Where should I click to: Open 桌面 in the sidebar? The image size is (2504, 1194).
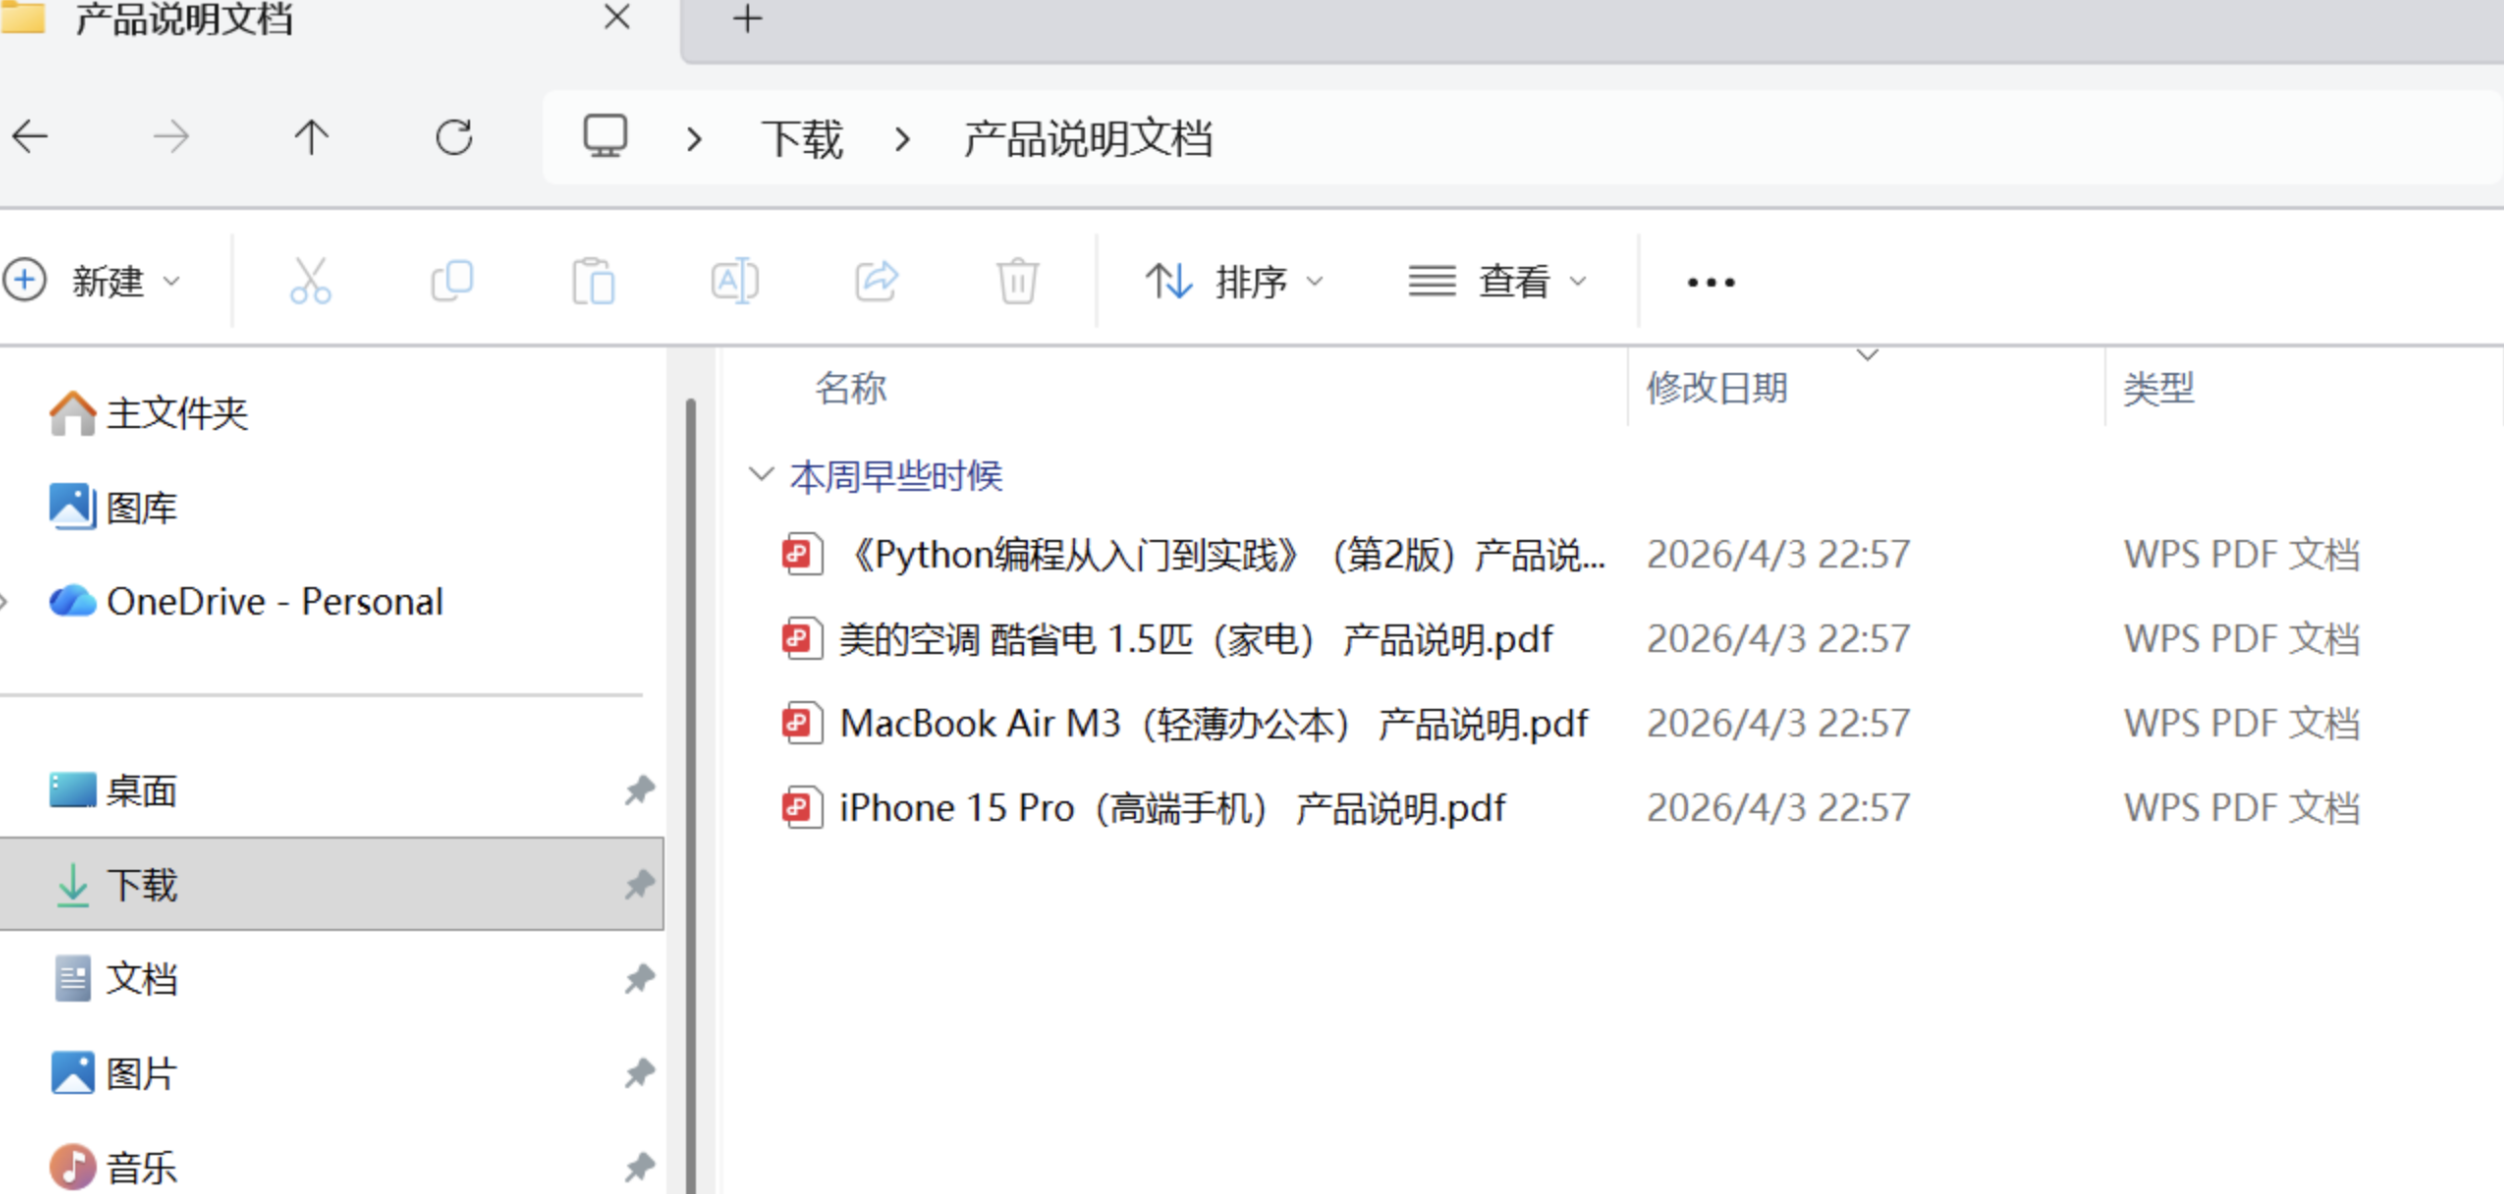point(112,790)
